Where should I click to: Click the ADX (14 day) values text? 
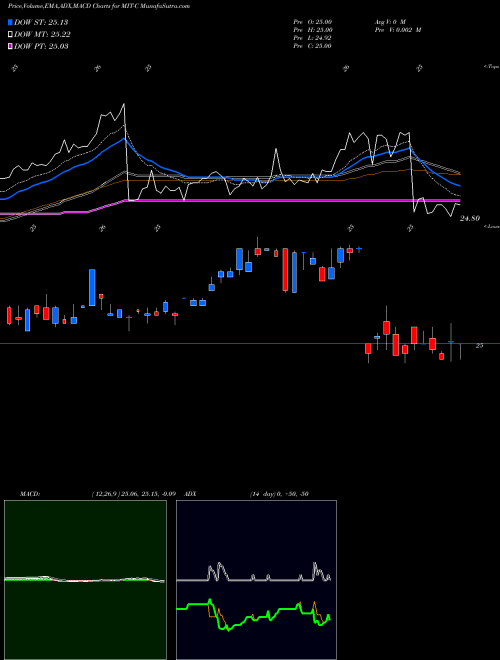coord(279,494)
